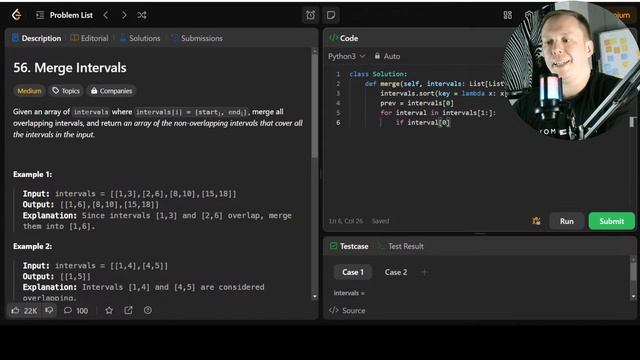The image size is (640, 360).
Task: Click the 'prev = intervals[0]' line
Action: pos(417,103)
